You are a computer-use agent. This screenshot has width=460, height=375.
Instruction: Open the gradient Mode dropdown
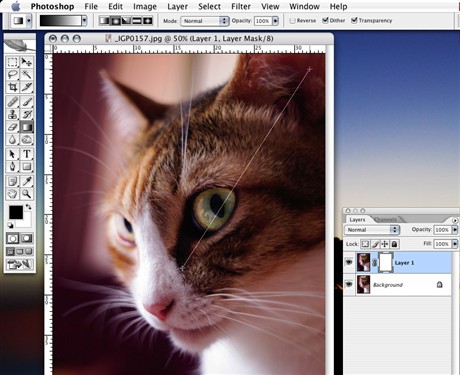205,21
